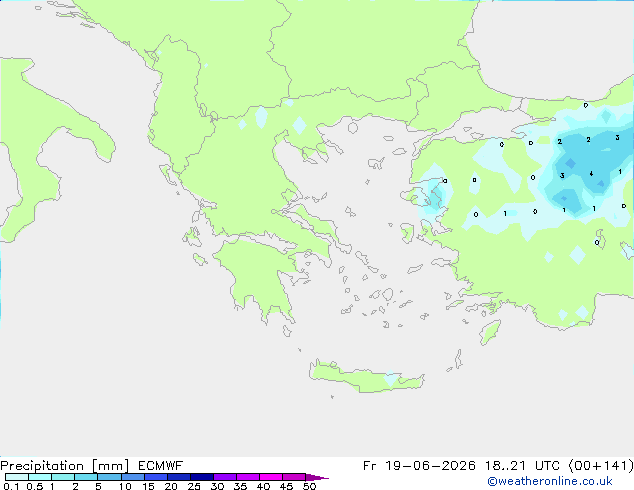Click the "35" legend scale label
The width and height of the screenshot is (634, 490).
point(240,486)
